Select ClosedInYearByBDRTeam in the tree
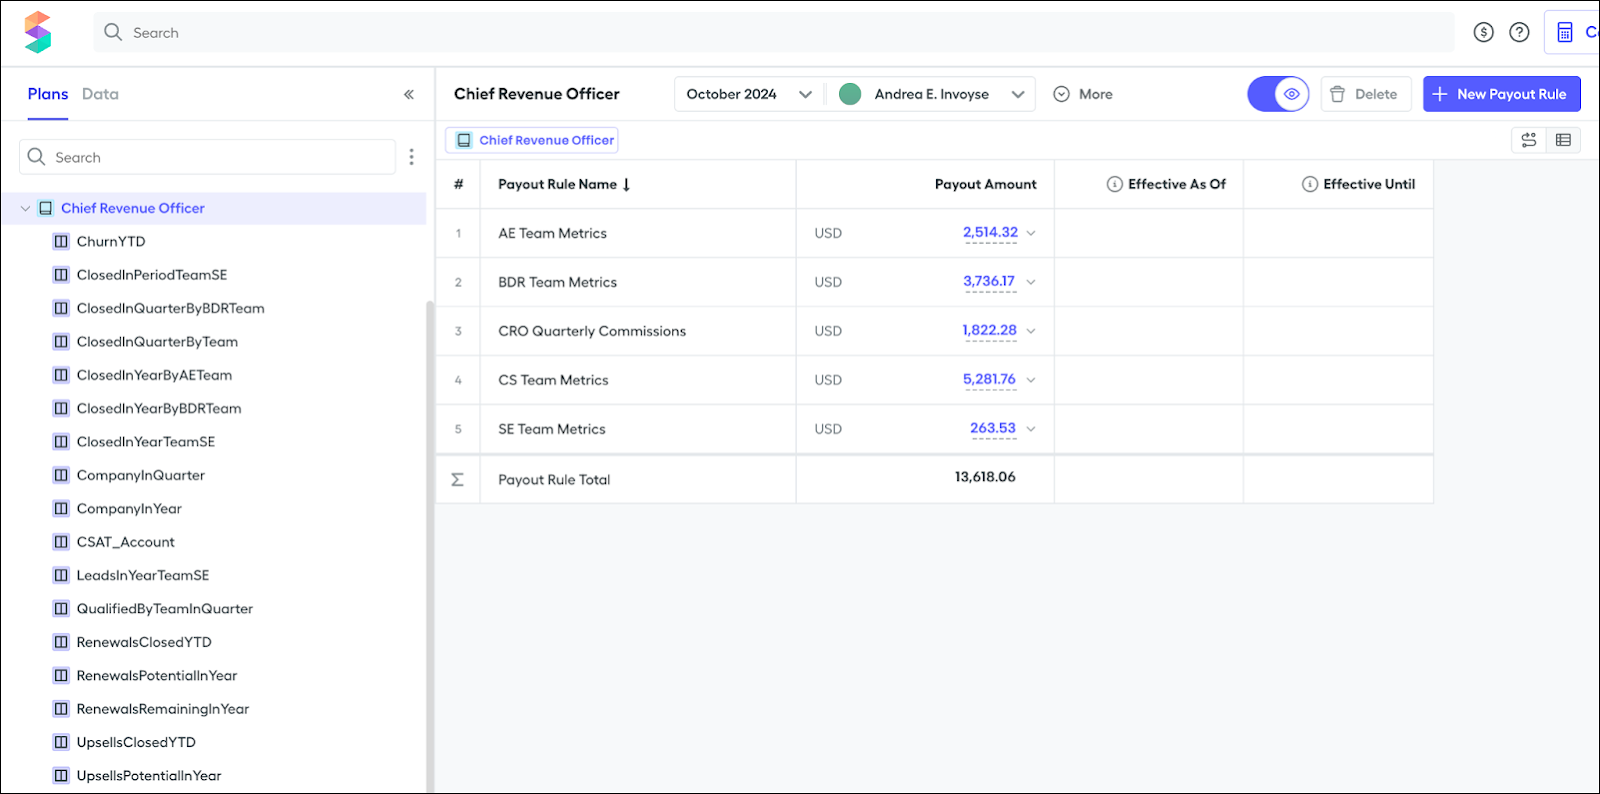 [x=159, y=408]
